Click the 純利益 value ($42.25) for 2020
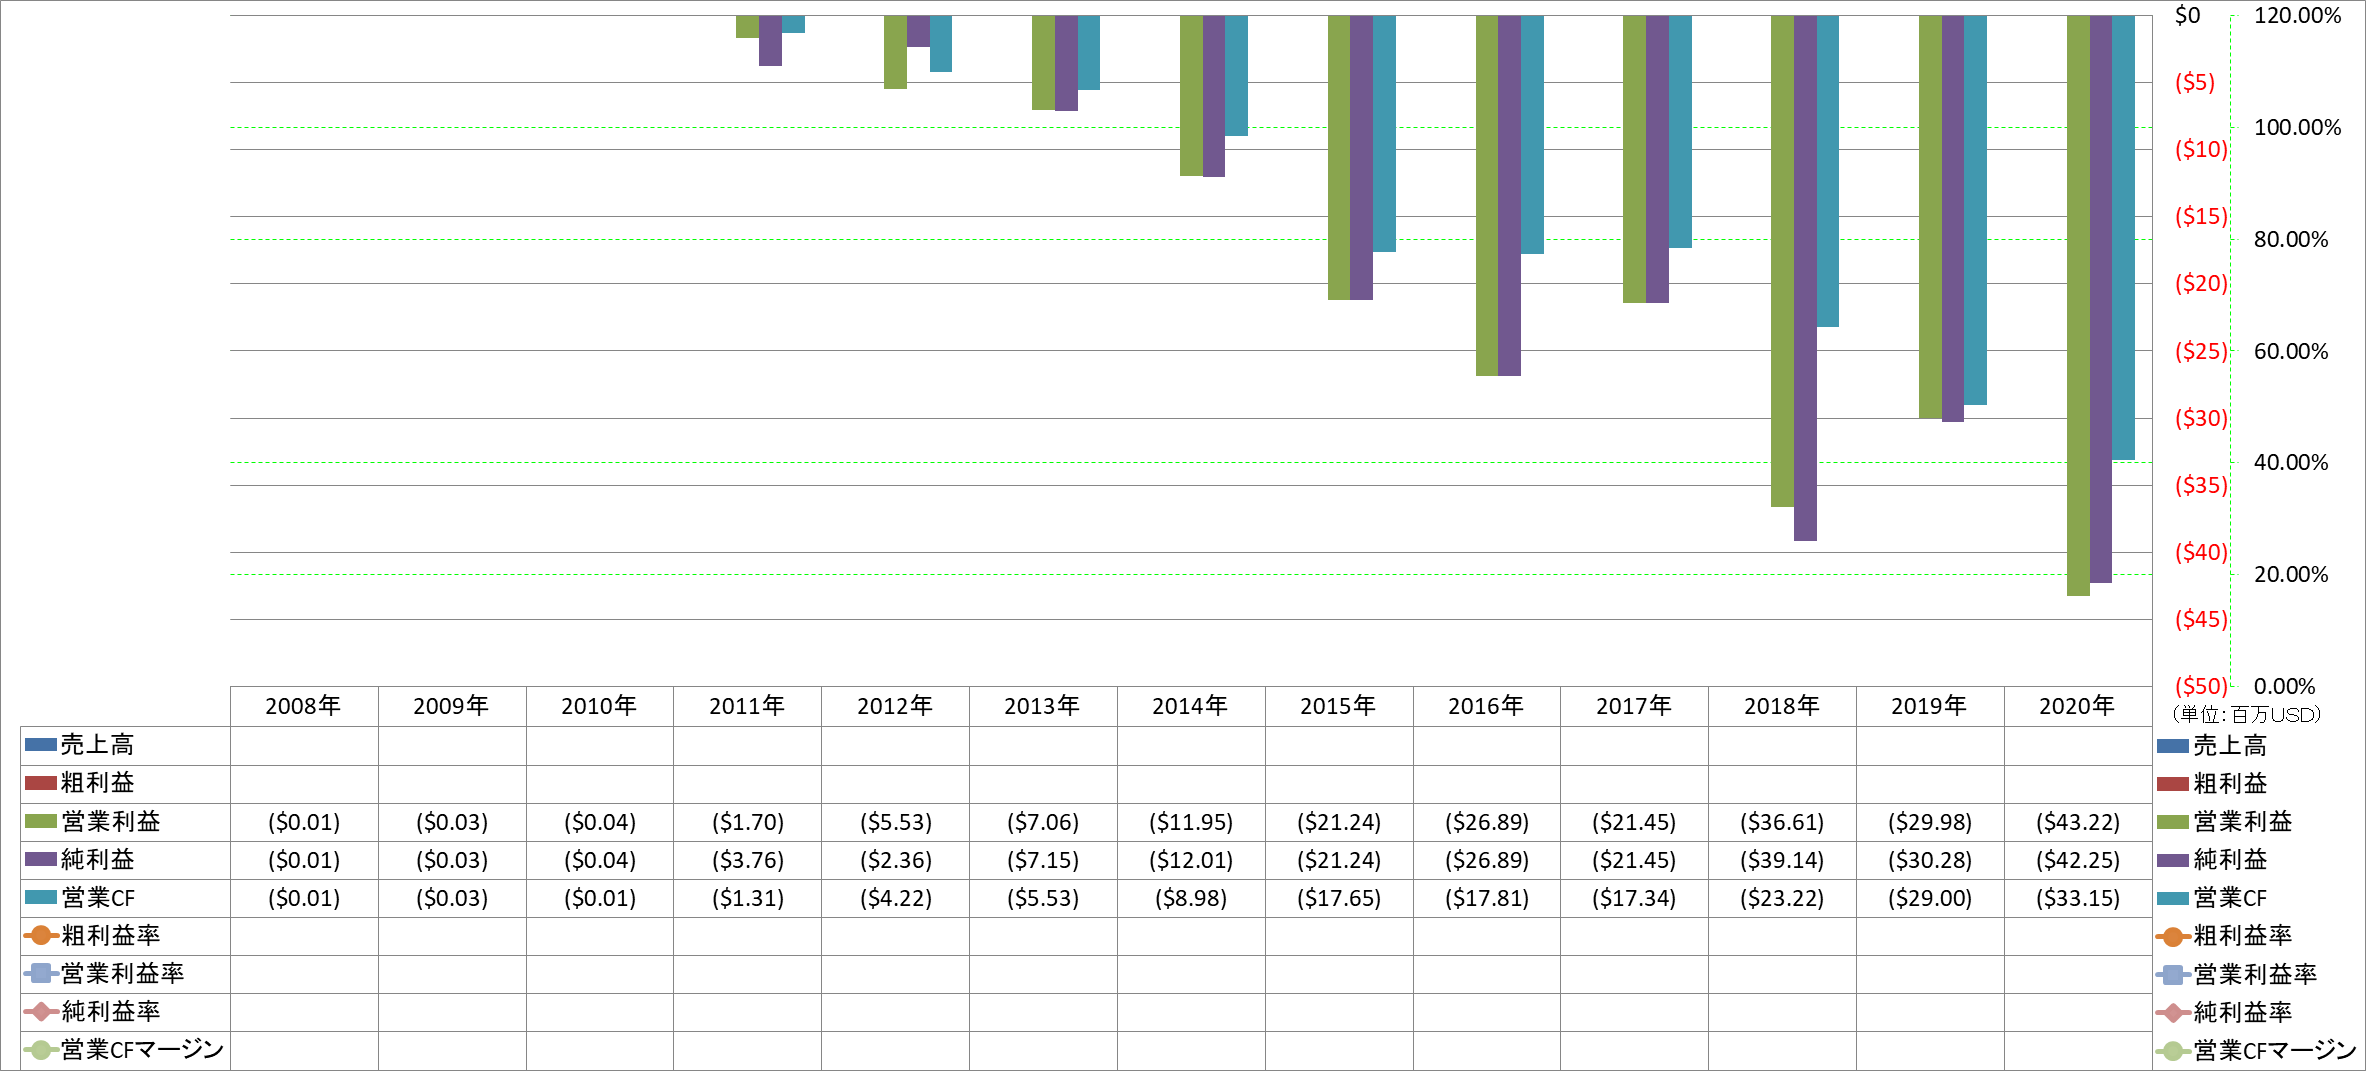This screenshot has width=2366, height=1071. (x=2078, y=860)
